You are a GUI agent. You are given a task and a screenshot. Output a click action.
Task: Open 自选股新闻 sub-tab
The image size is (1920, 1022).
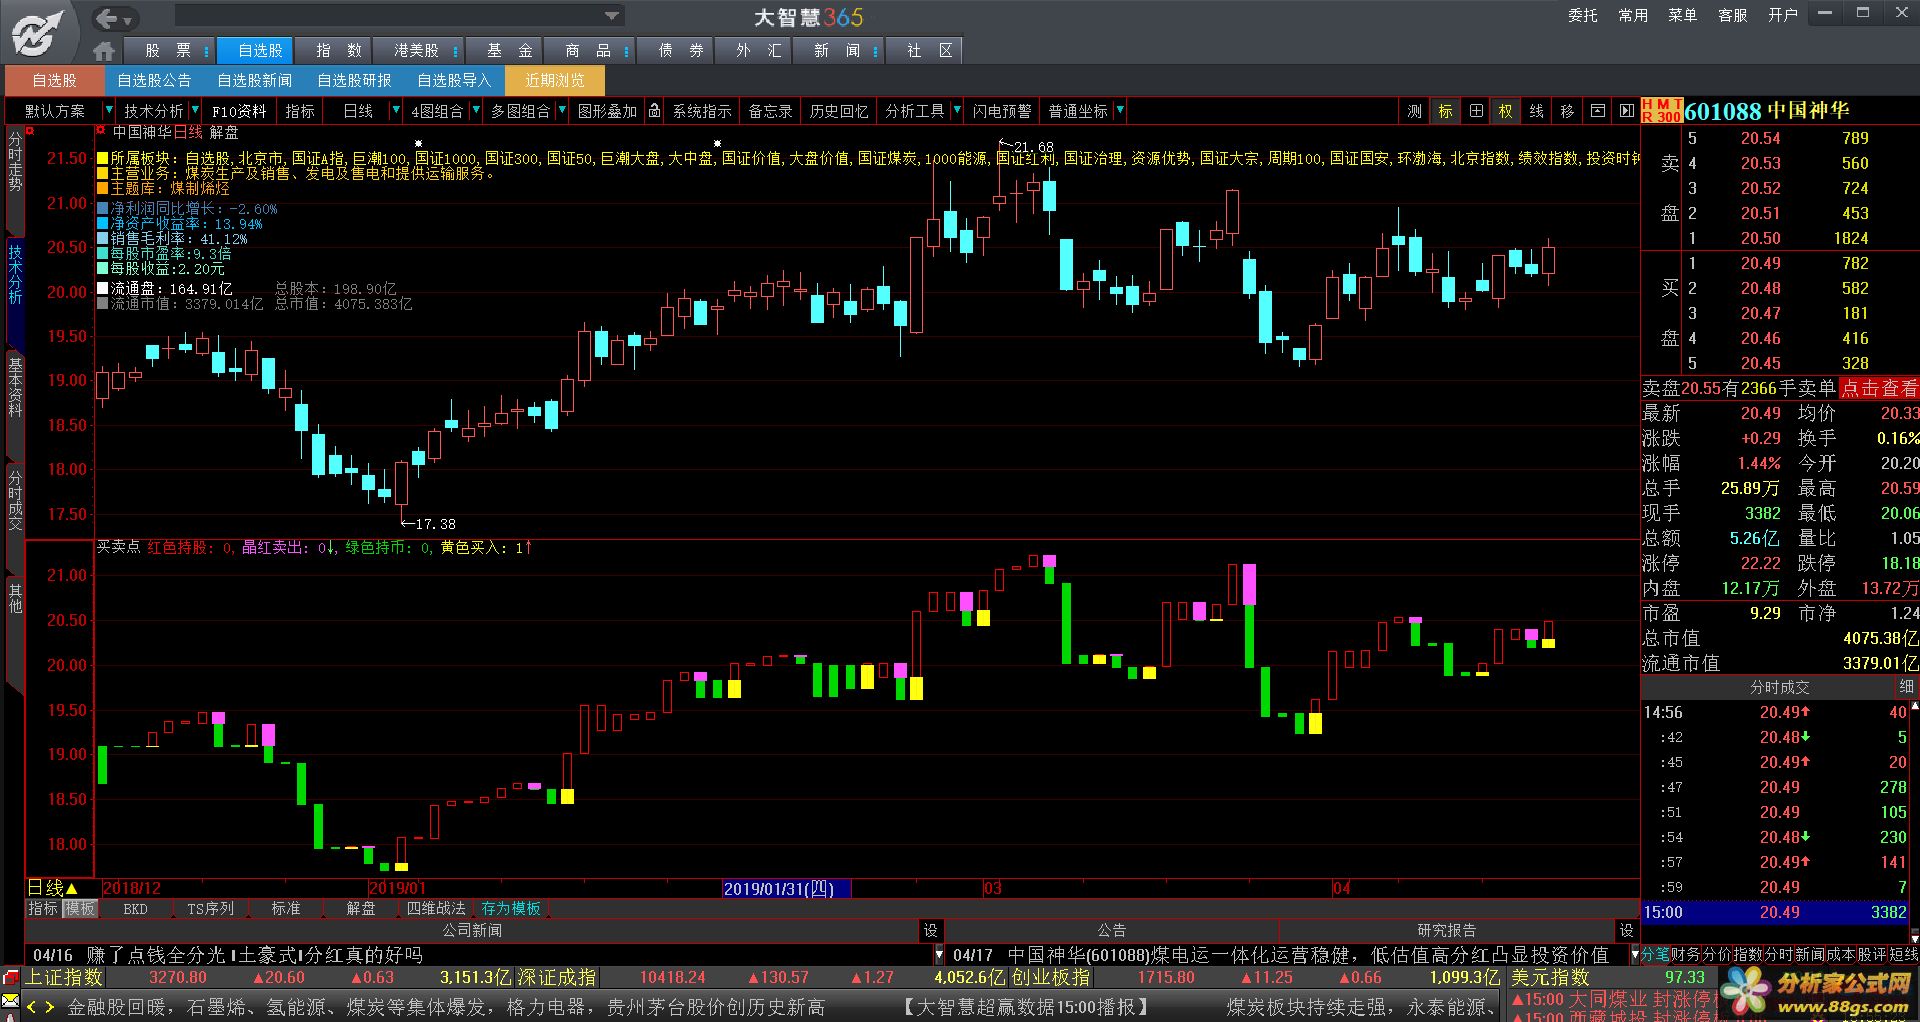255,80
